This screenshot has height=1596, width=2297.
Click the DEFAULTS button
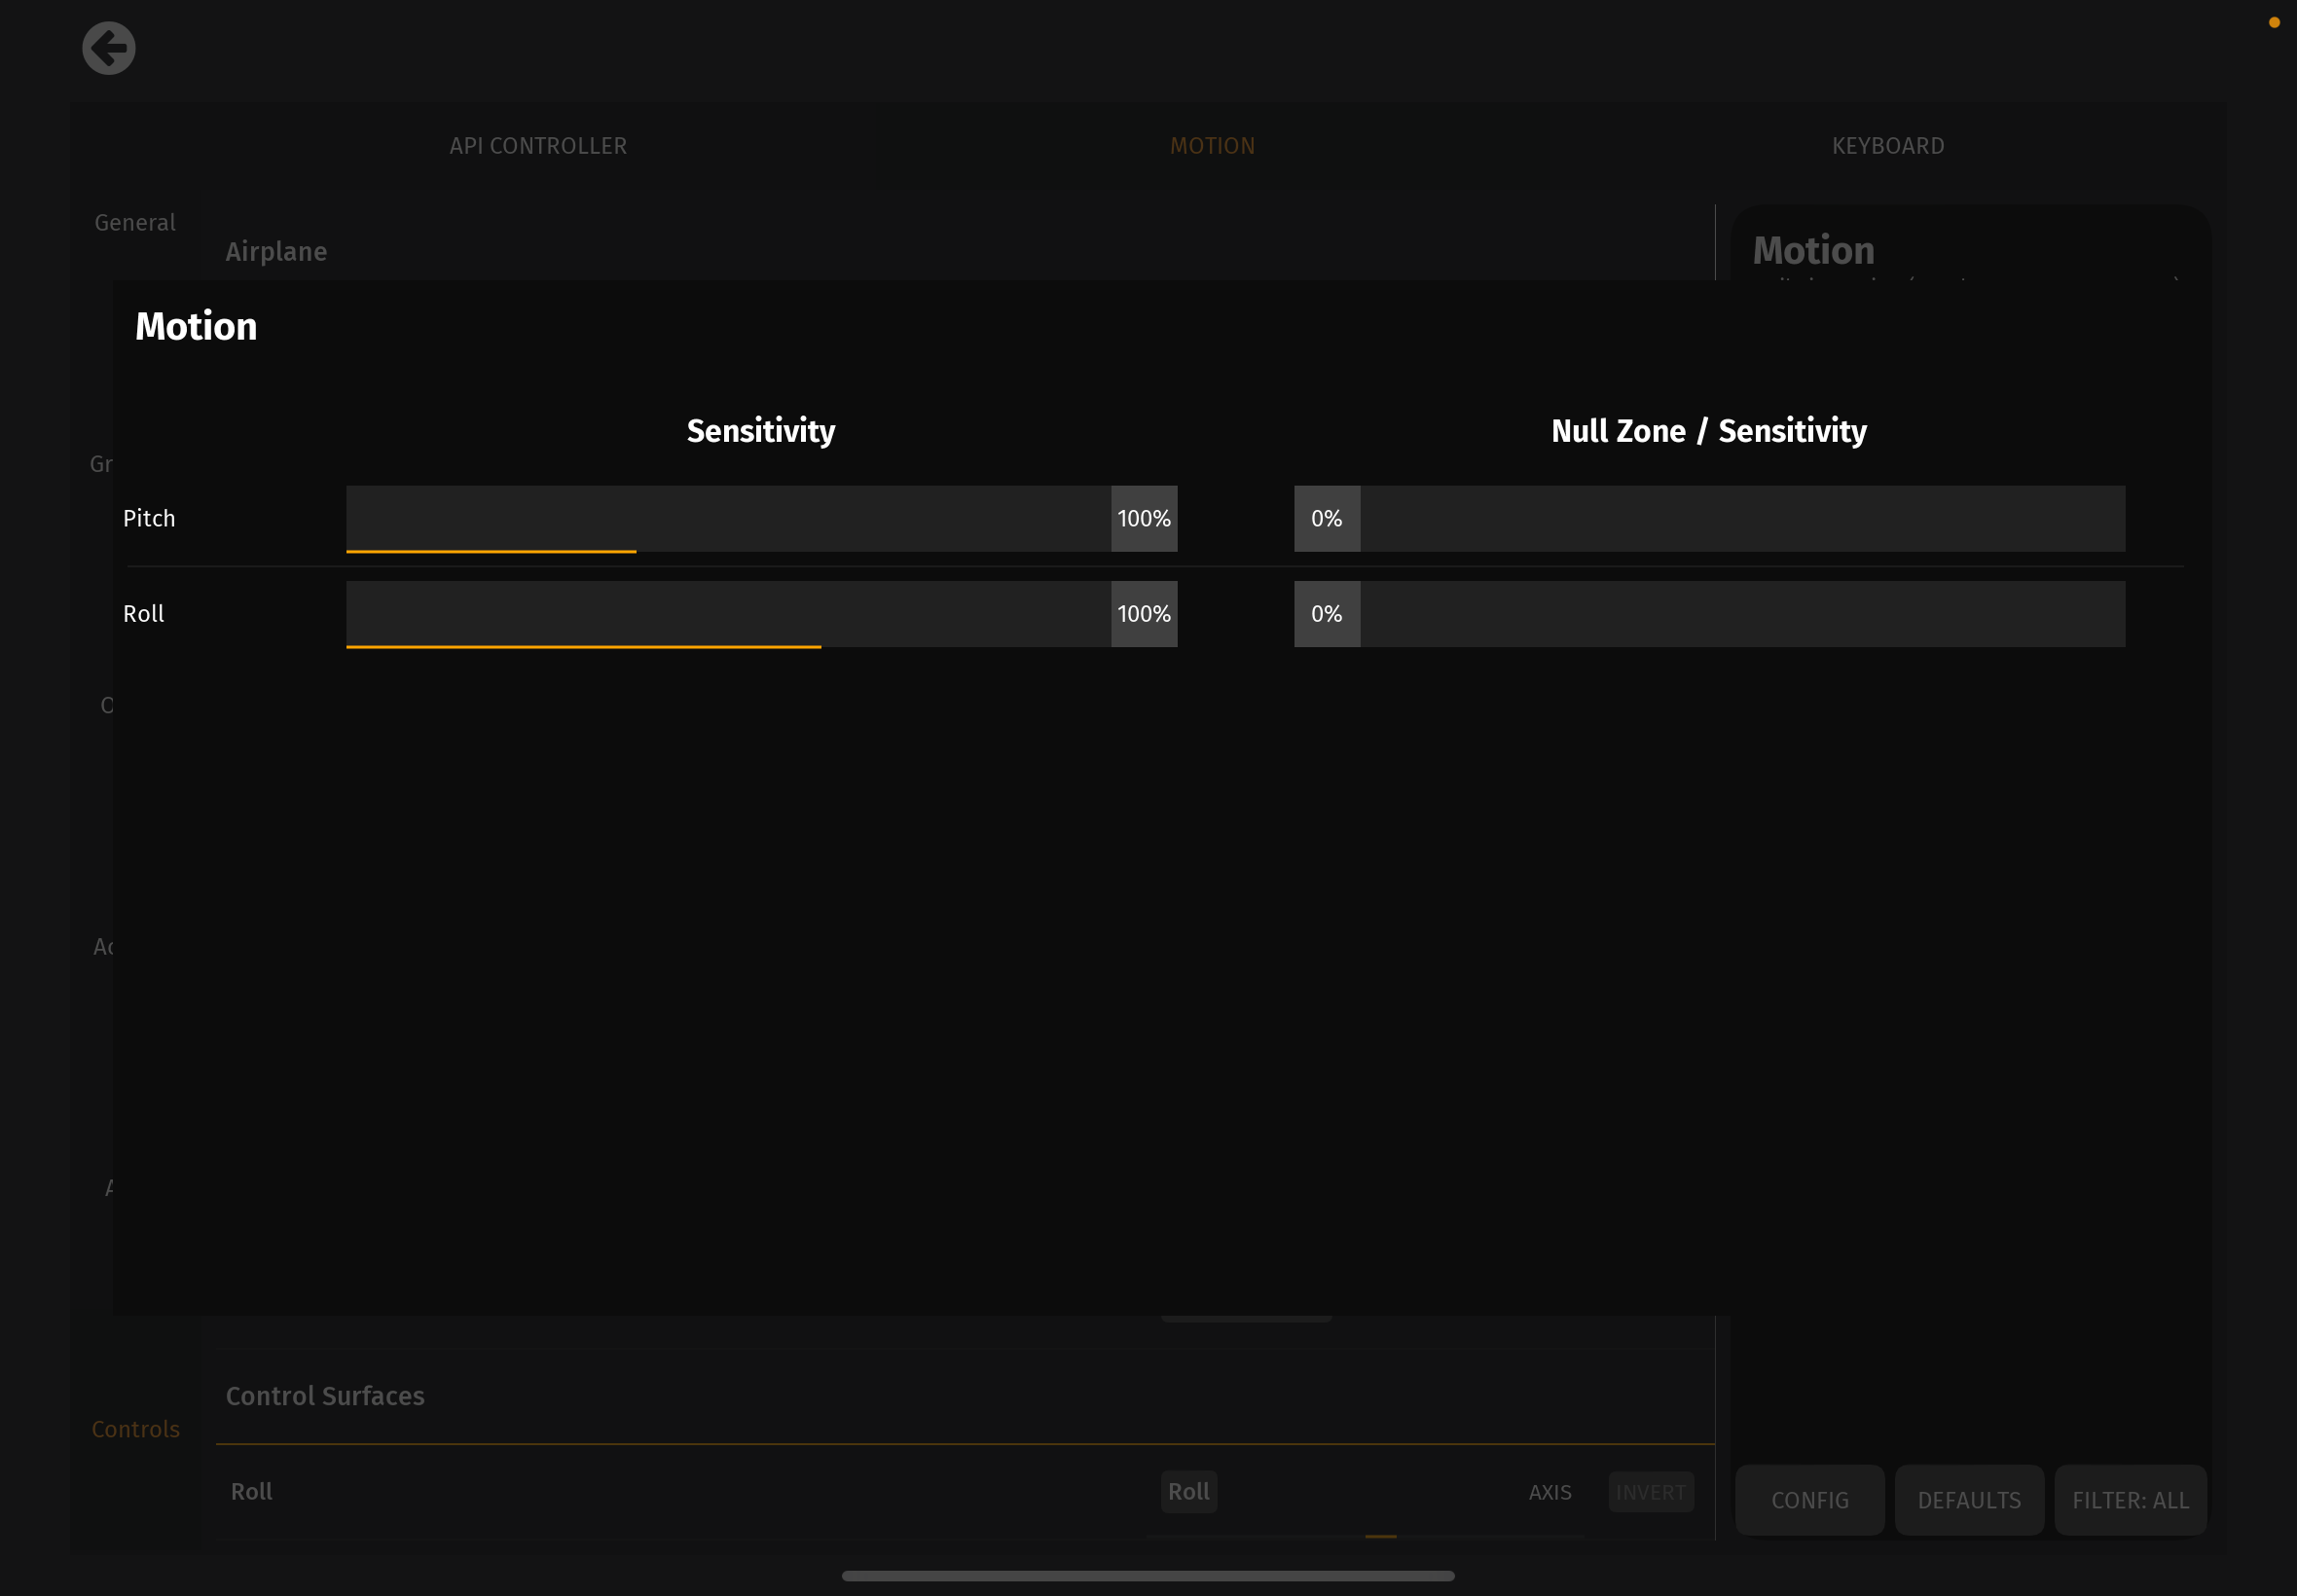click(1968, 1499)
